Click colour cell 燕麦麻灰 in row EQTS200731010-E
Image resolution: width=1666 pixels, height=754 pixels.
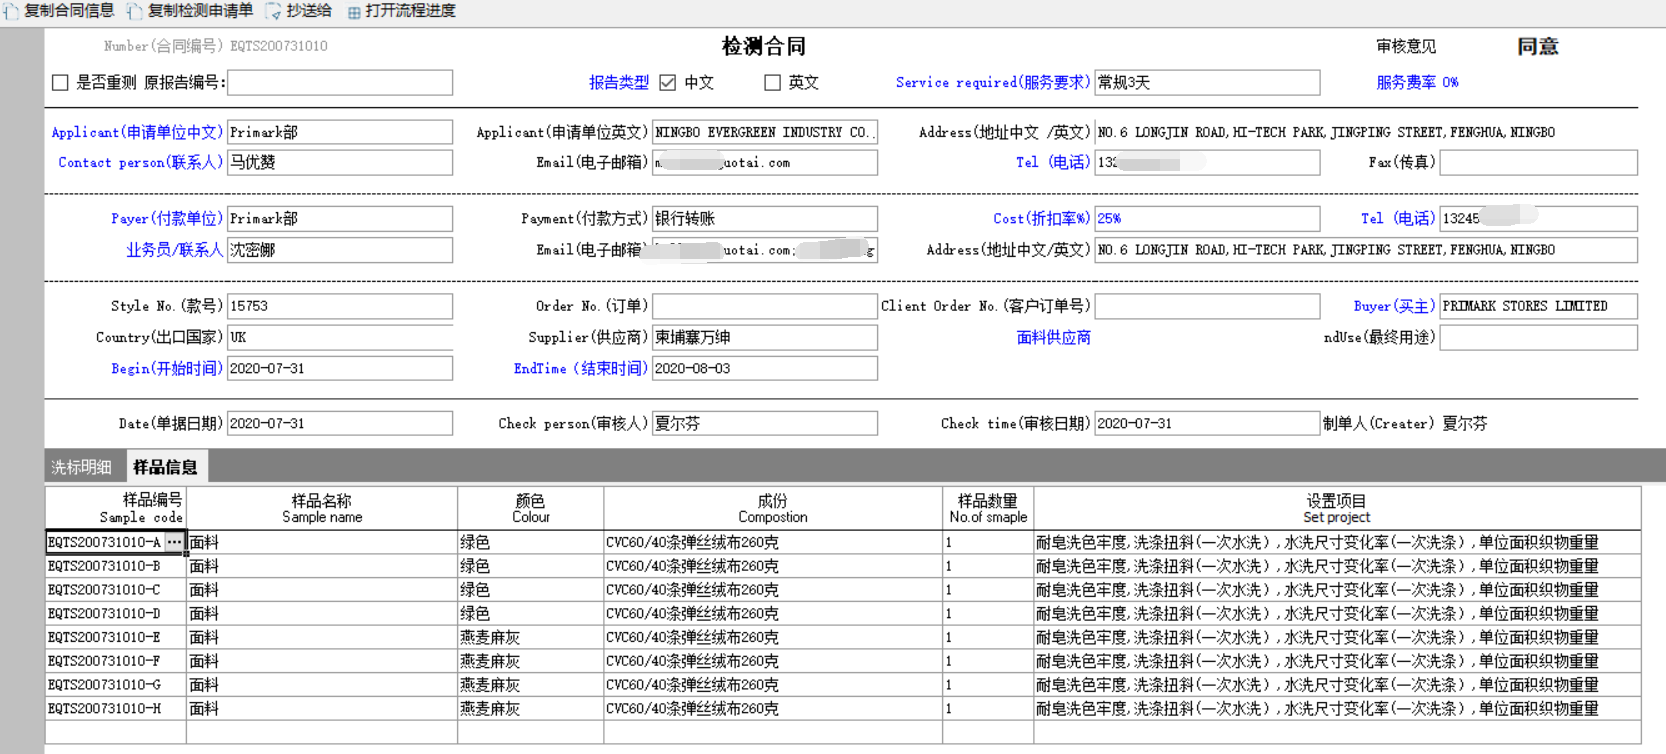531,637
